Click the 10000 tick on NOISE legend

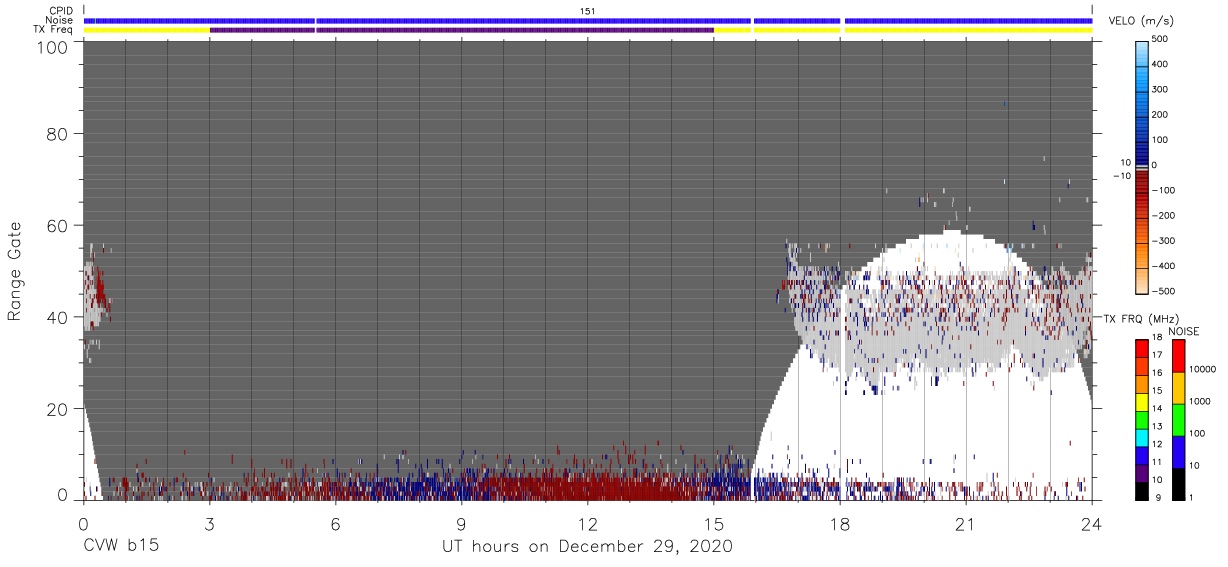coord(1203,369)
